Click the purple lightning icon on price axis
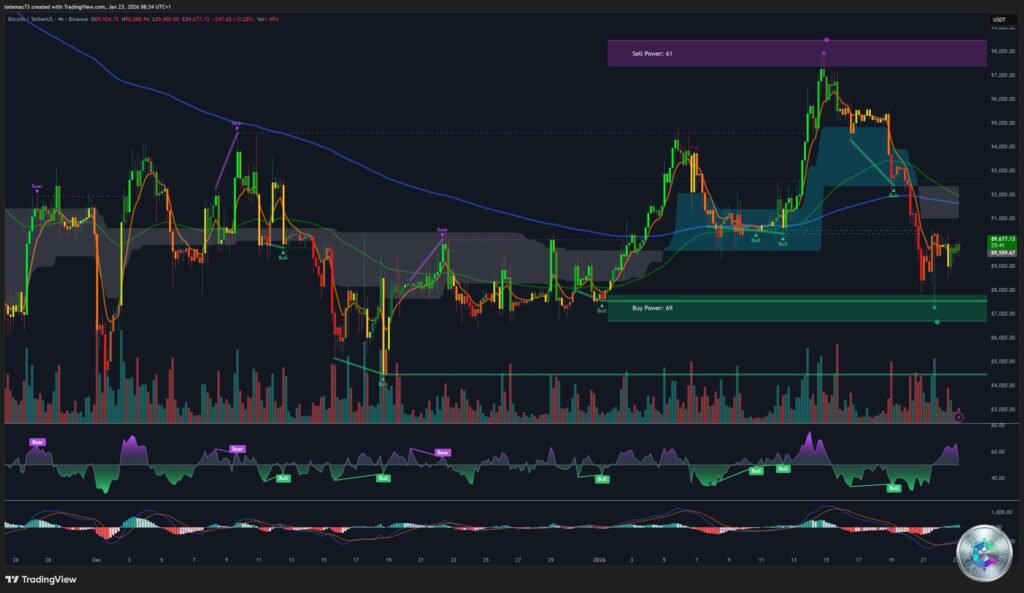The width and height of the screenshot is (1024, 593). click(959, 417)
